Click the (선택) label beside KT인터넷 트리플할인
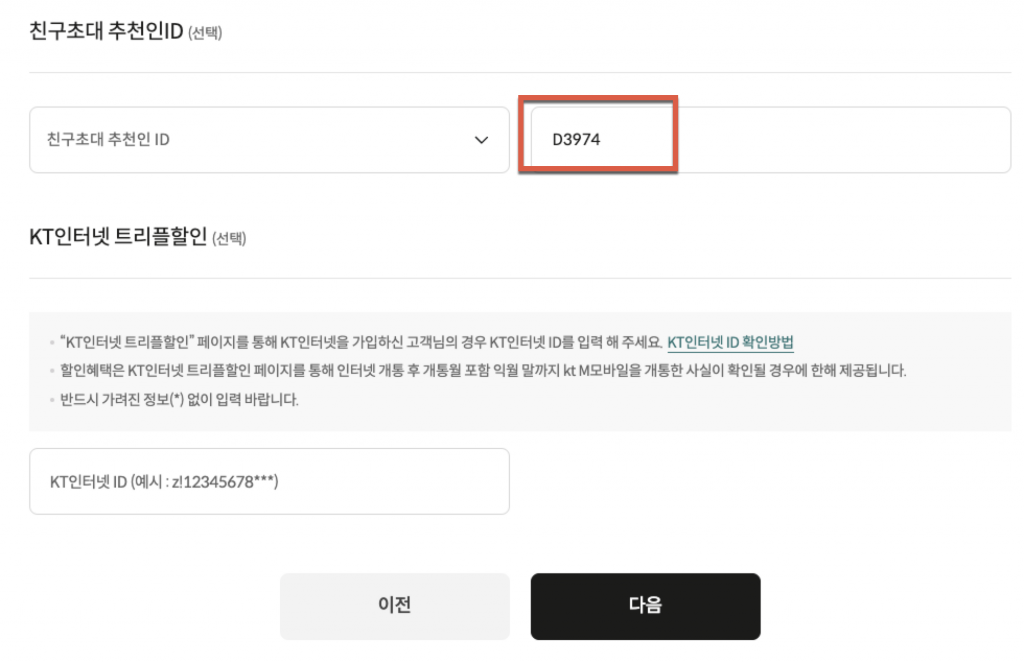The height and width of the screenshot is (662, 1024). [228, 239]
